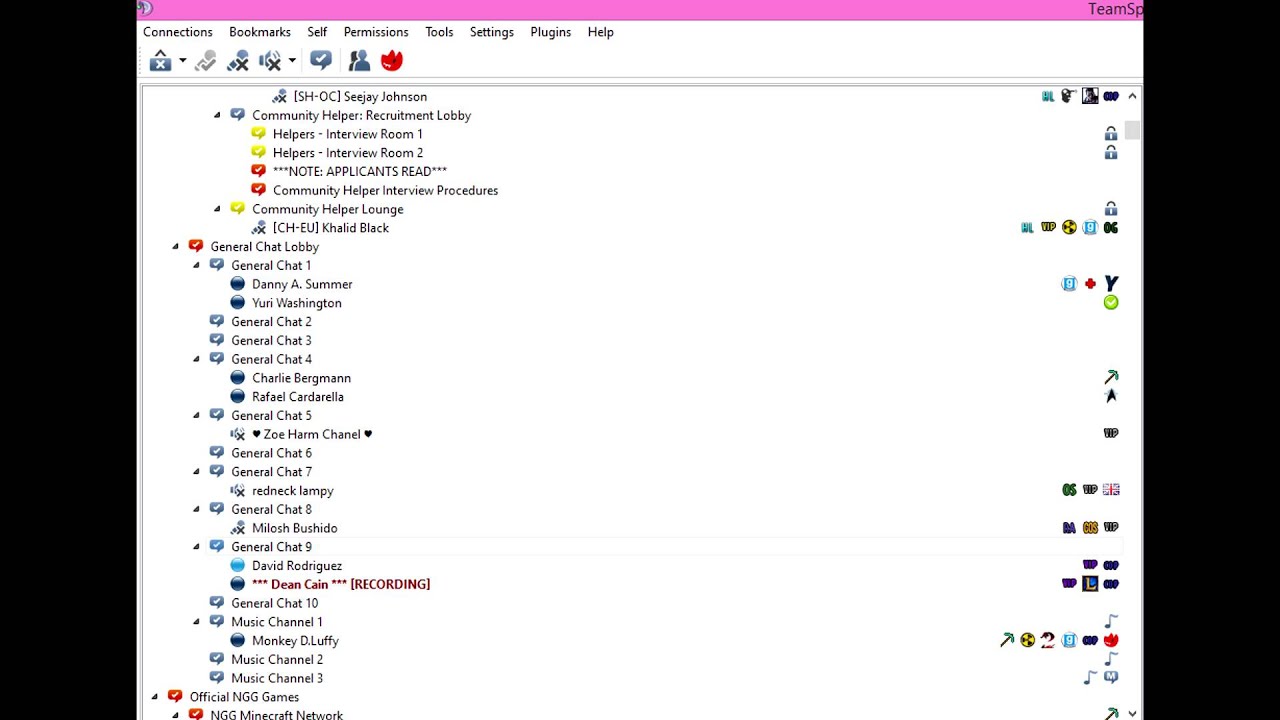
Task: Click Seejay Johnson's avatar thumbnail badge
Action: 1090,96
